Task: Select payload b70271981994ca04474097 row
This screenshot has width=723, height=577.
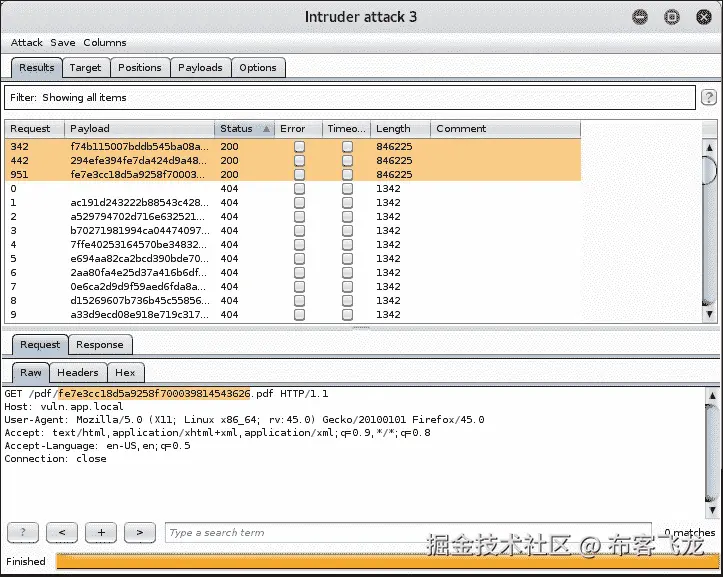Action: (293, 231)
